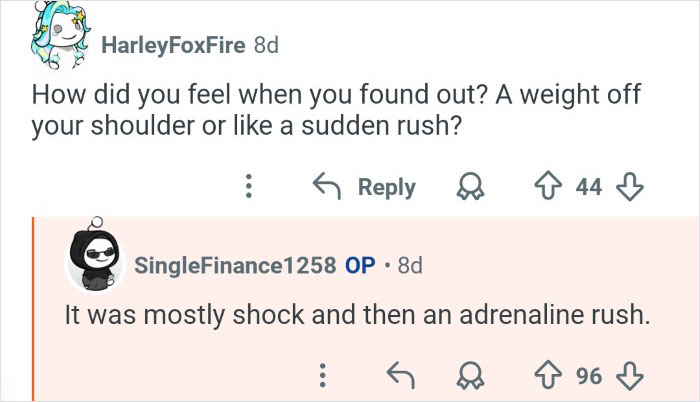The image size is (700, 402).
Task: Collapse the reply thread using the orange line
Action: [x=32, y=310]
